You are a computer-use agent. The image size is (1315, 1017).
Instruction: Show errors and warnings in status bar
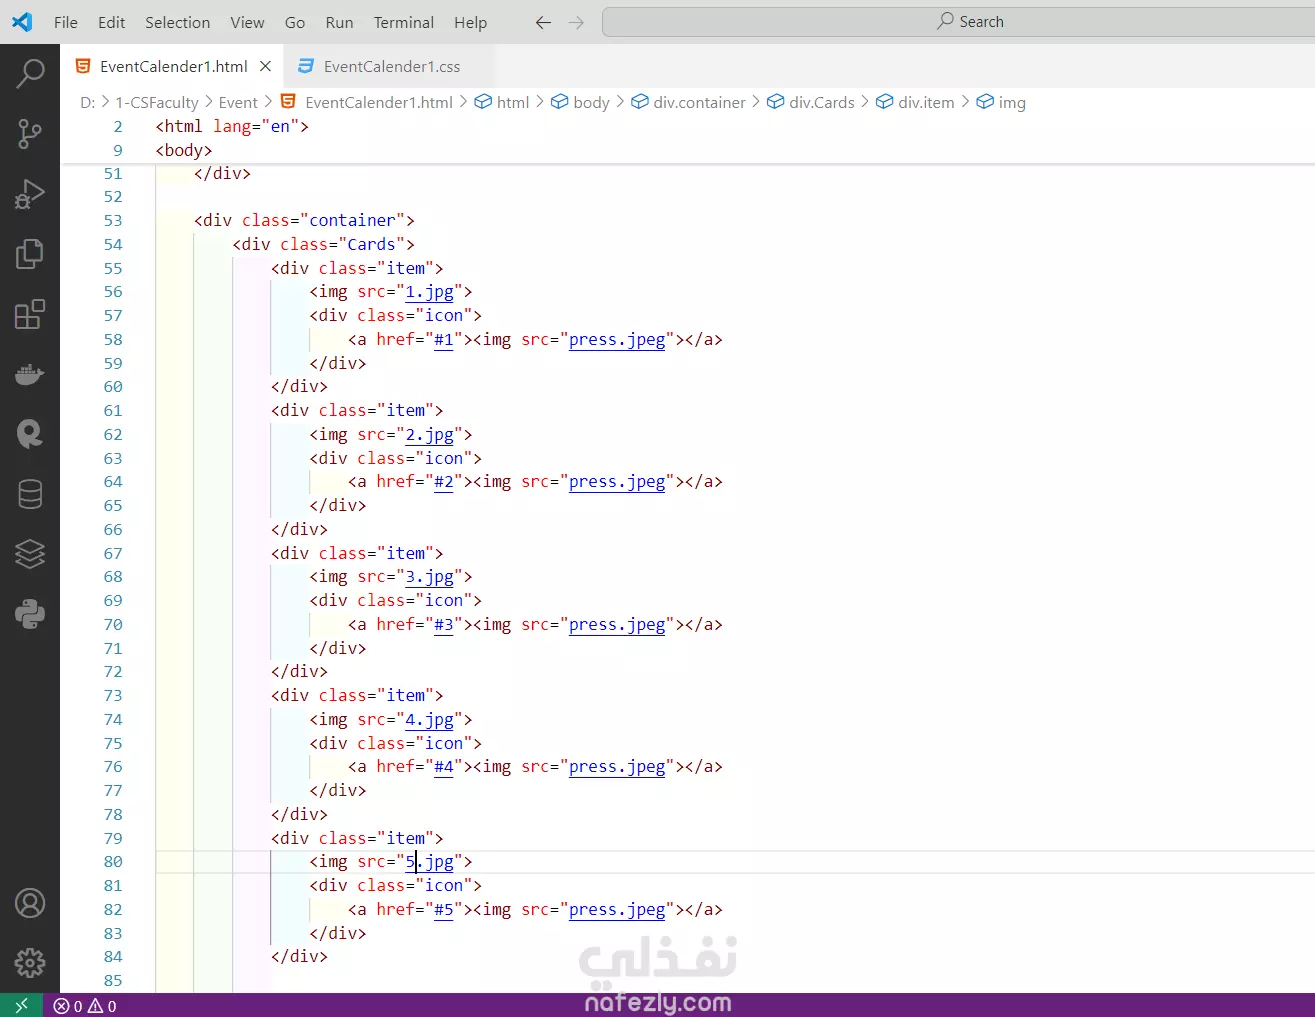[x=85, y=1006]
